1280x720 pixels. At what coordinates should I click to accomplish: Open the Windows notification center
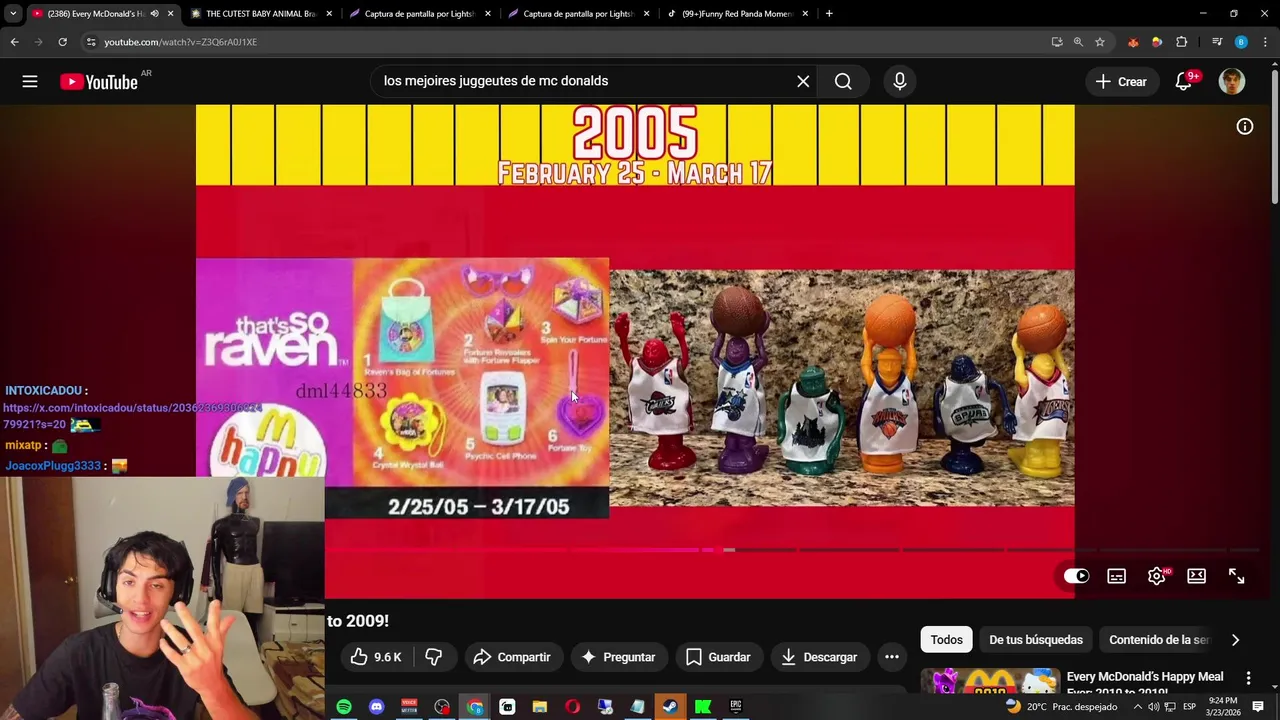click(x=1258, y=707)
